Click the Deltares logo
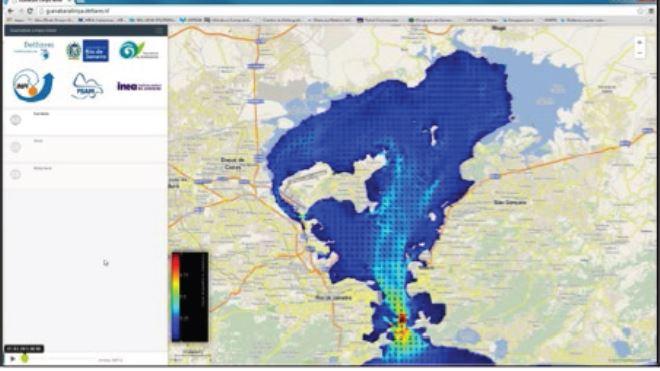Screen dimensions: 660x371 click(35, 50)
